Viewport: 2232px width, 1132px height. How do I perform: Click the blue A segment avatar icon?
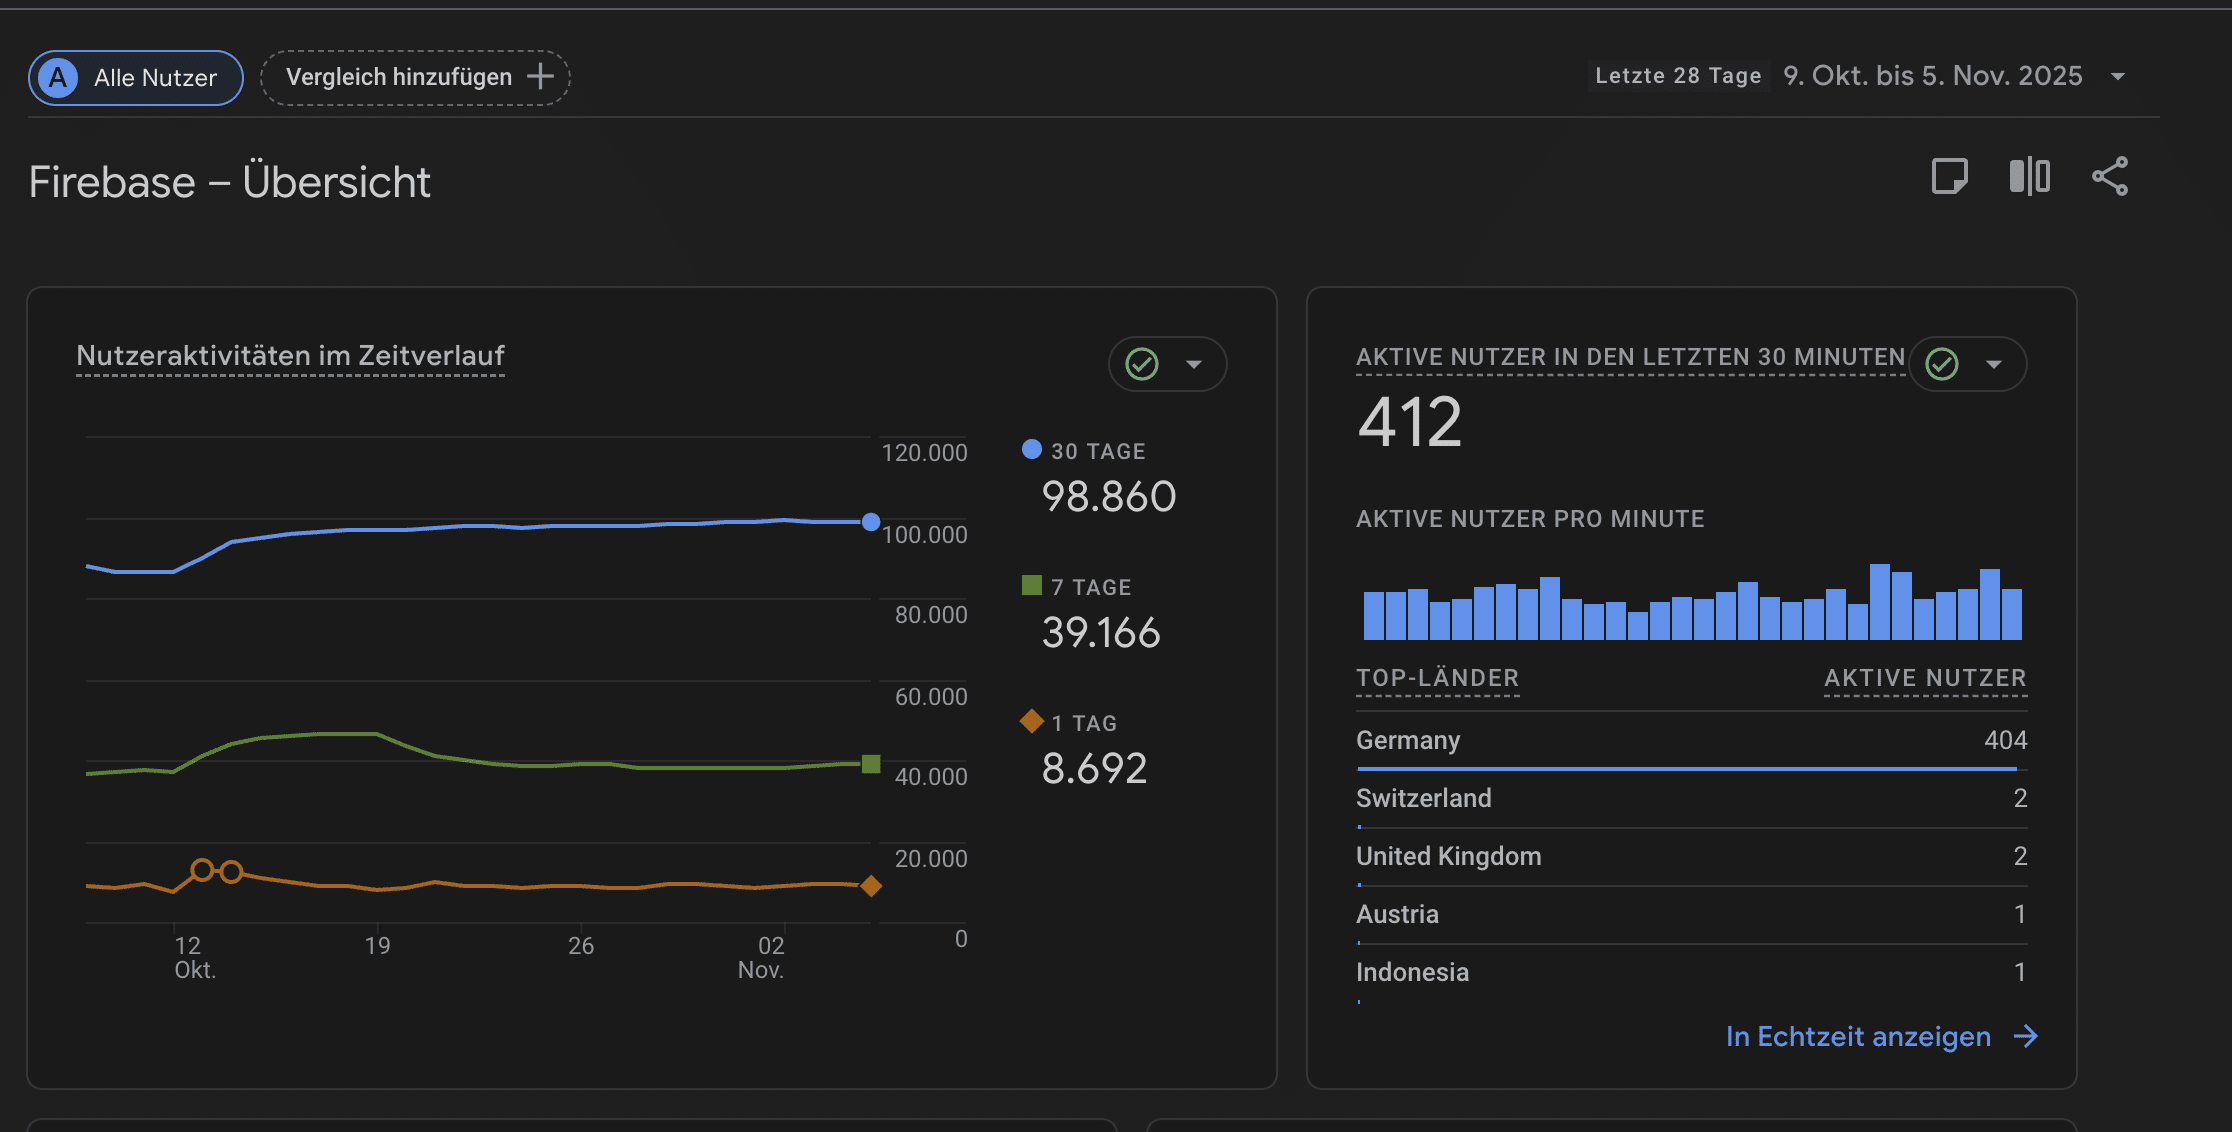click(58, 78)
